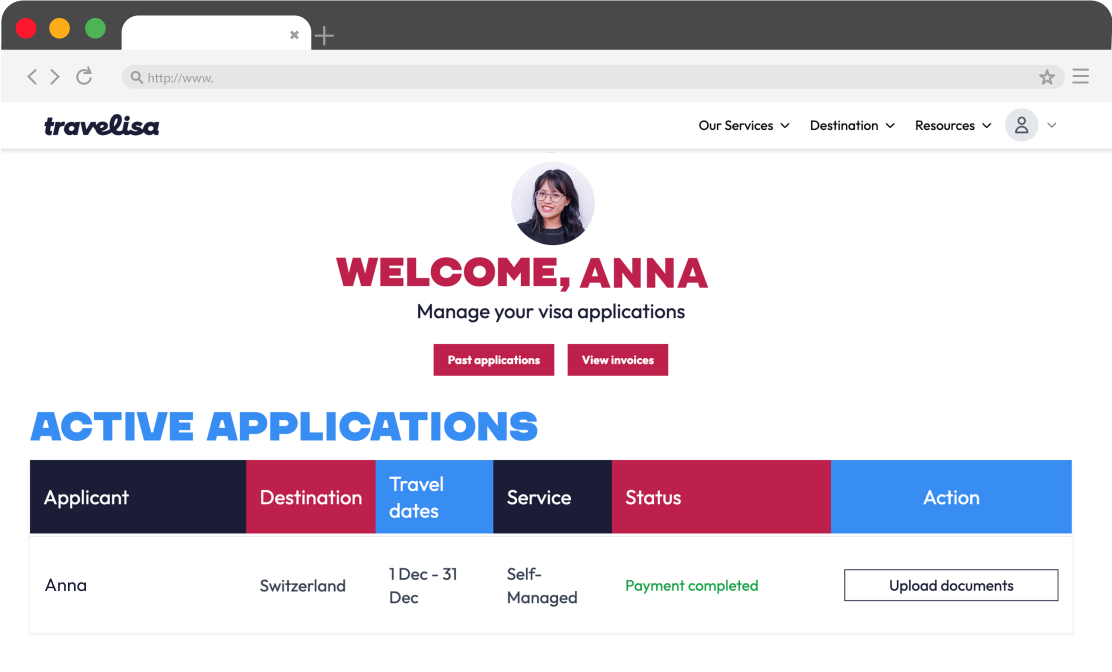Click the Upload documents button
1112x672 pixels.
(x=951, y=586)
